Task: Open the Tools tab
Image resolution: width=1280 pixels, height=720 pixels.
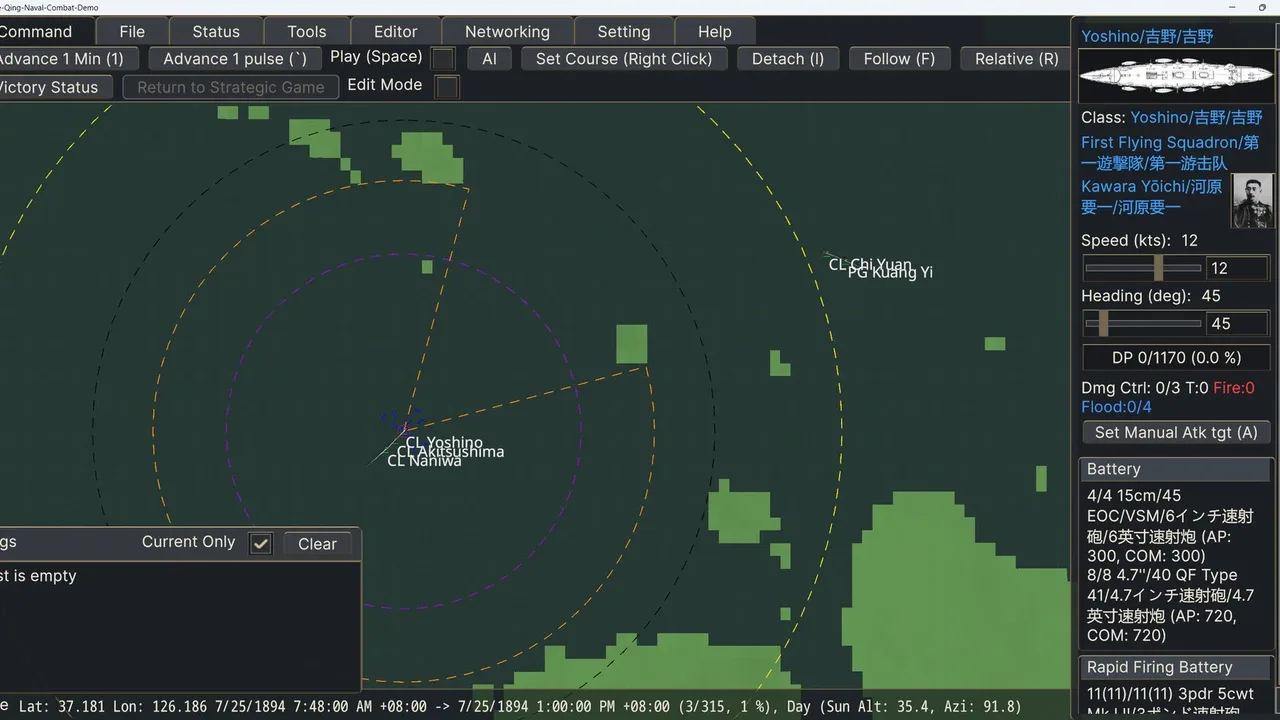Action: coord(307,32)
